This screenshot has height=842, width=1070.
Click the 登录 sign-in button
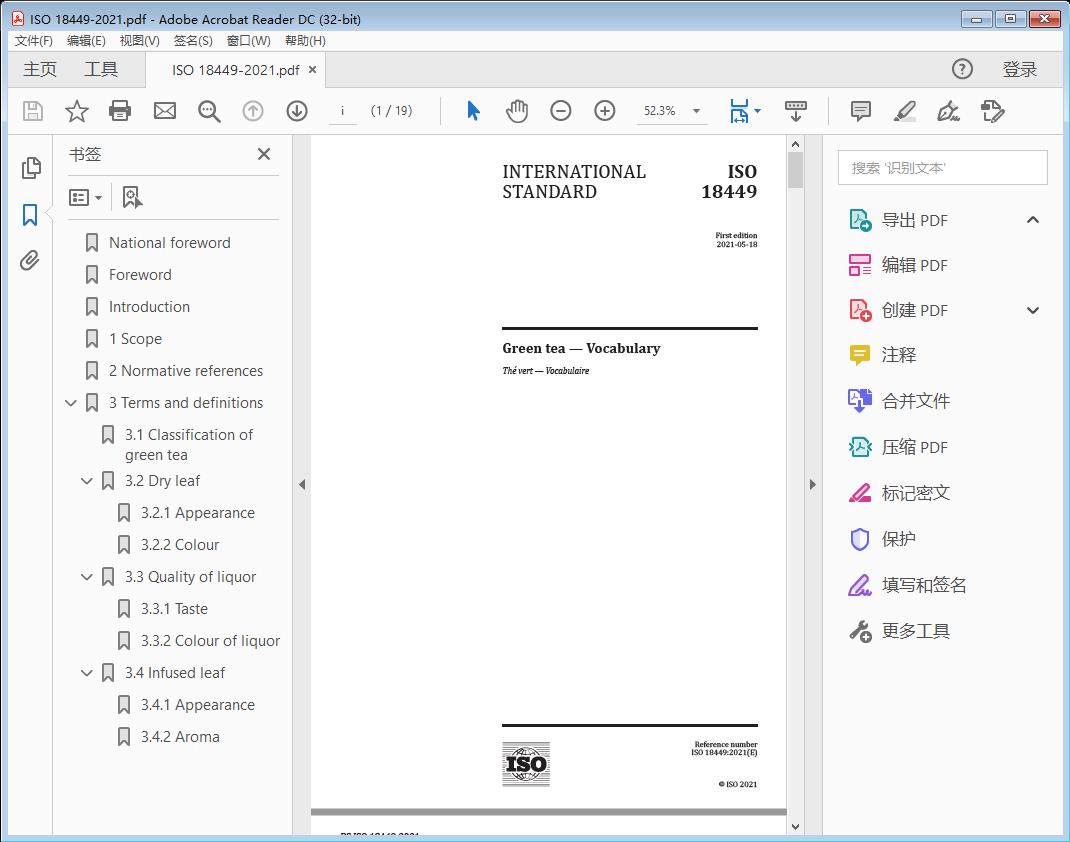pos(1019,69)
